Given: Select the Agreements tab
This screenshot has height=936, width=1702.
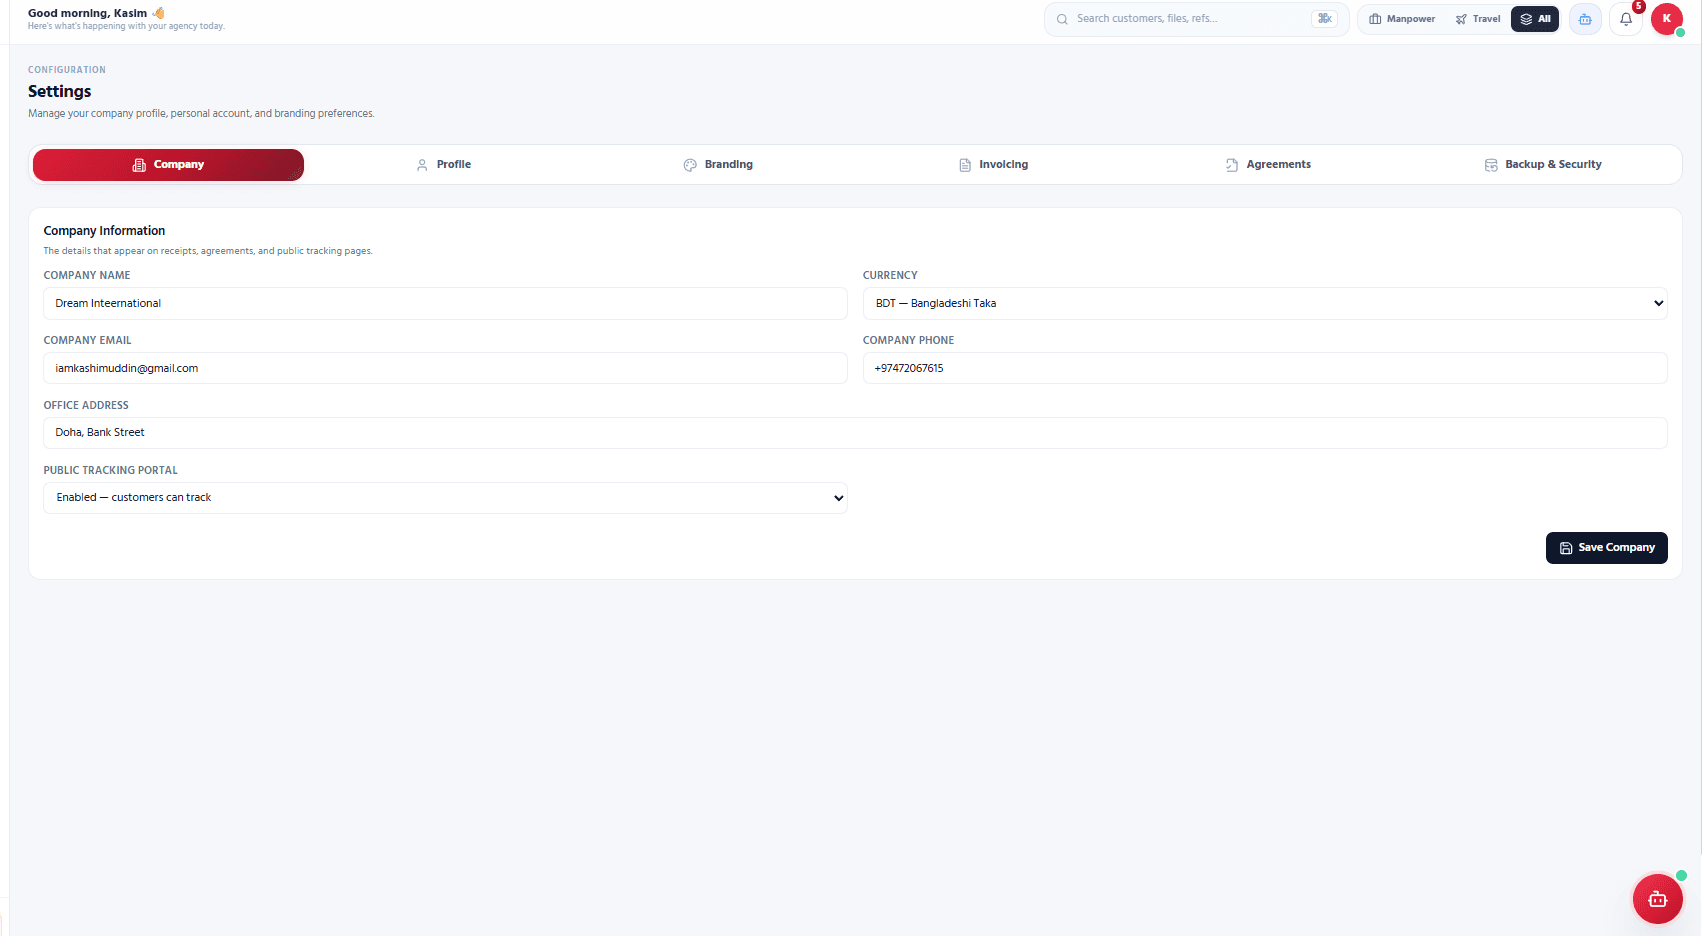Looking at the screenshot, I should pos(1268,165).
